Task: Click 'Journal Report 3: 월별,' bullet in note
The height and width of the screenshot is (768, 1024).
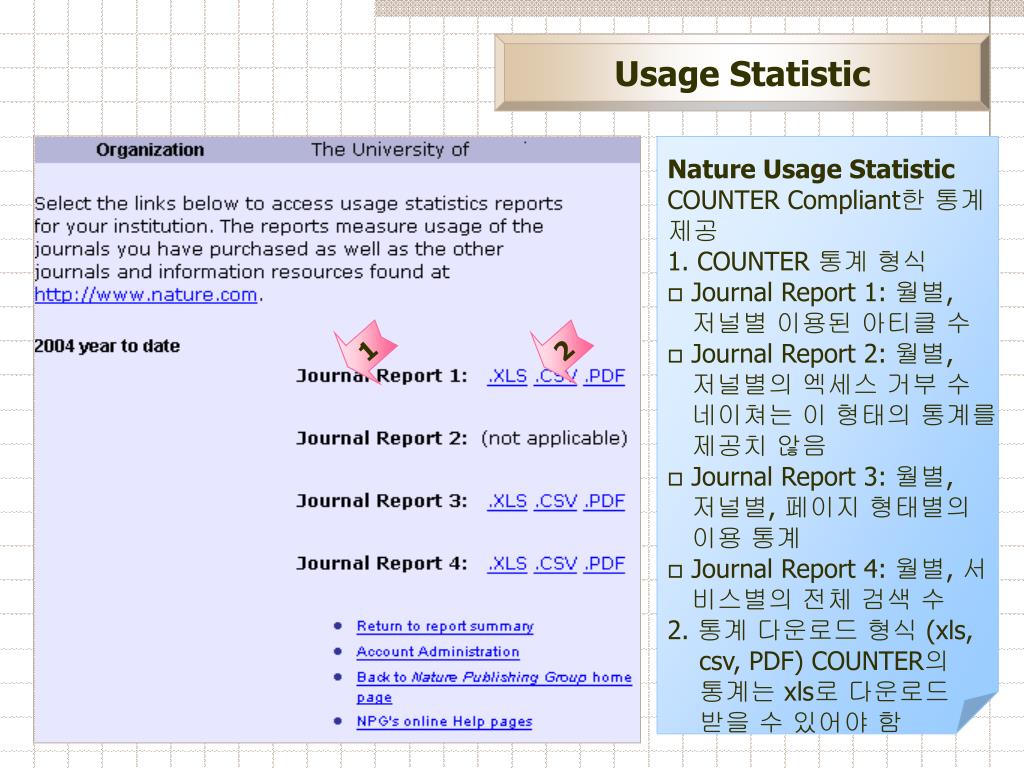Action: click(x=811, y=477)
